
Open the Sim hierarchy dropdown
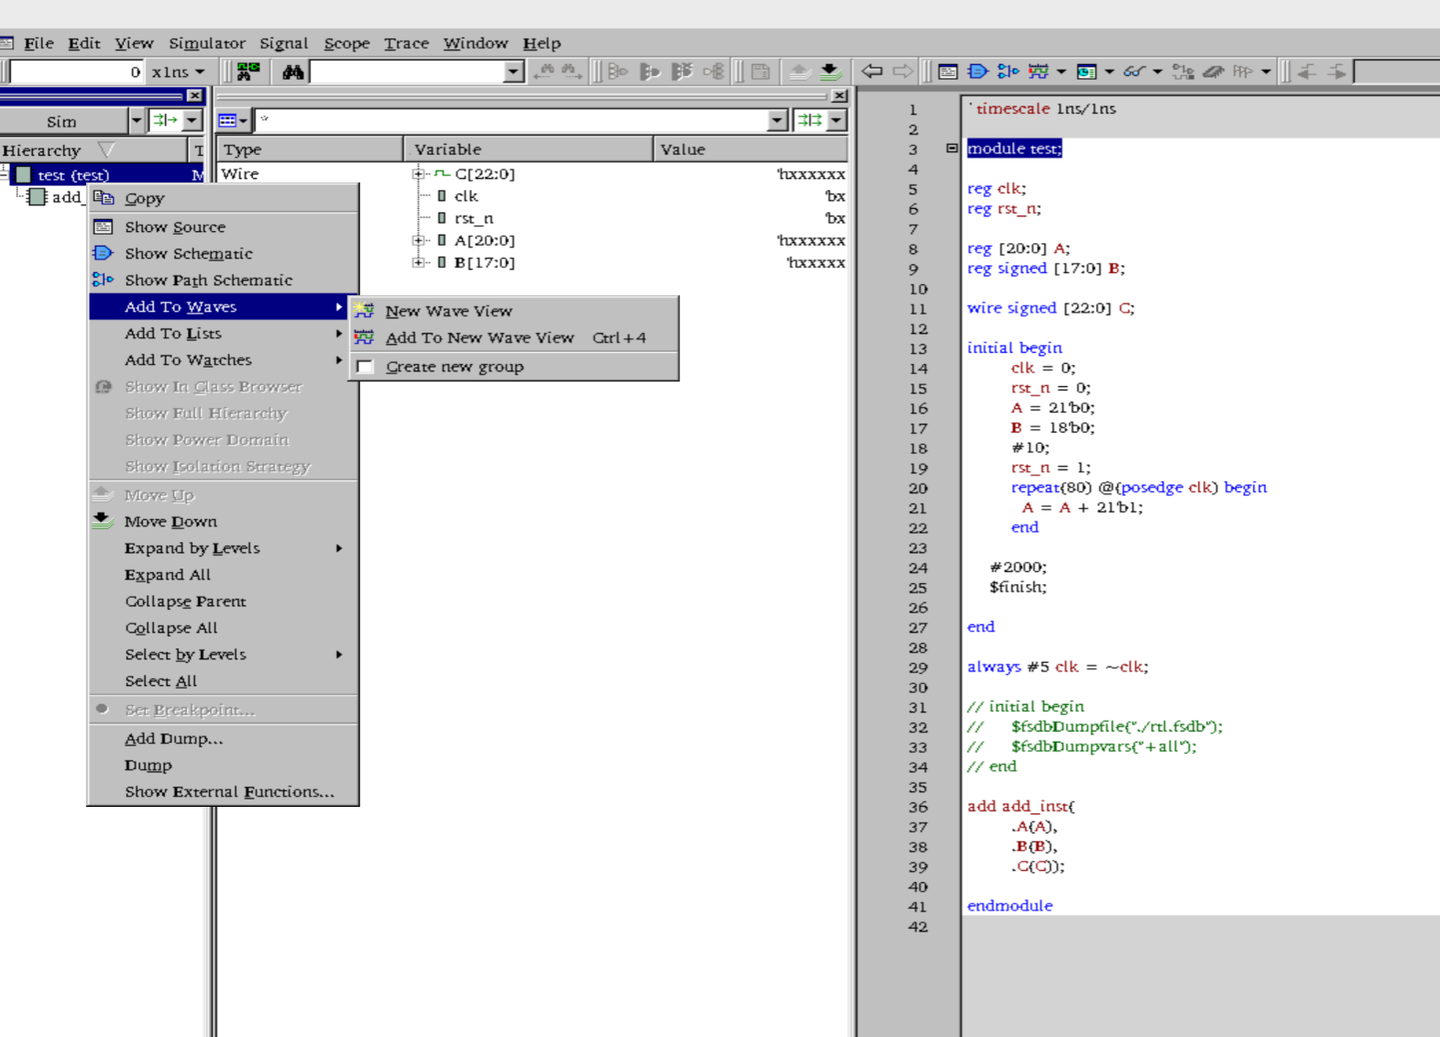pyautogui.click(x=136, y=121)
